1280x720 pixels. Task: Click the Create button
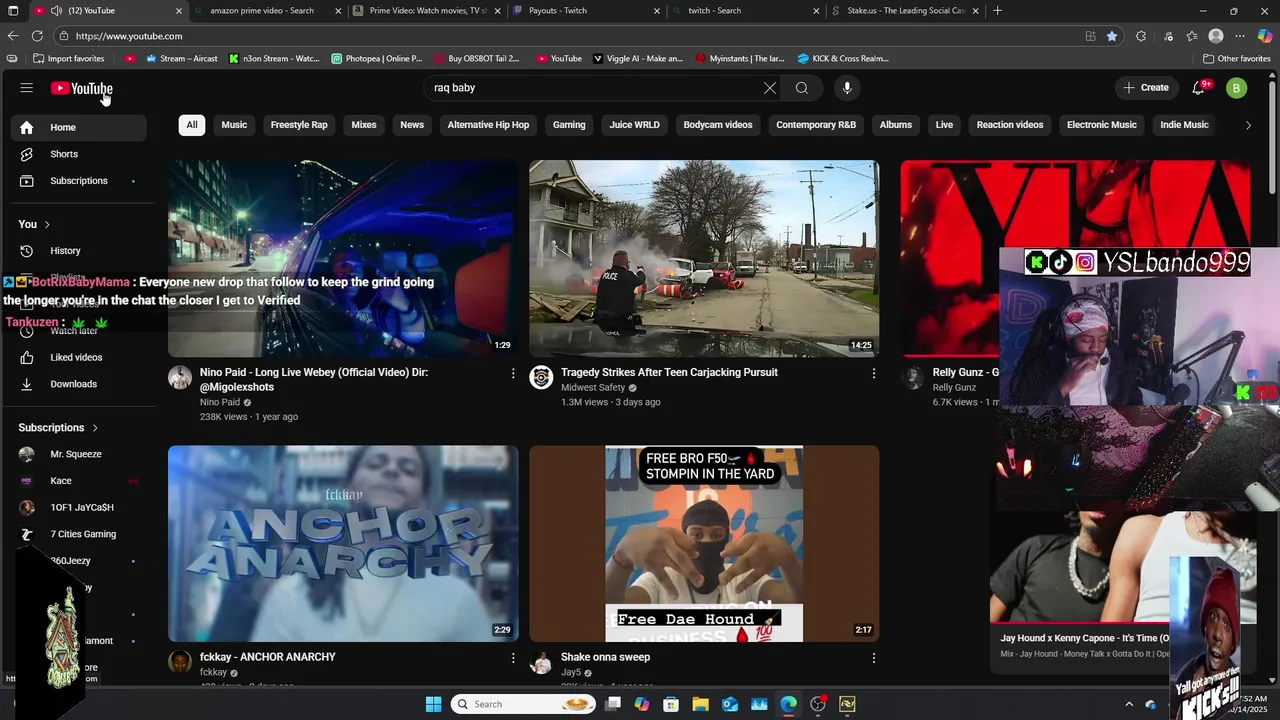point(1146,88)
